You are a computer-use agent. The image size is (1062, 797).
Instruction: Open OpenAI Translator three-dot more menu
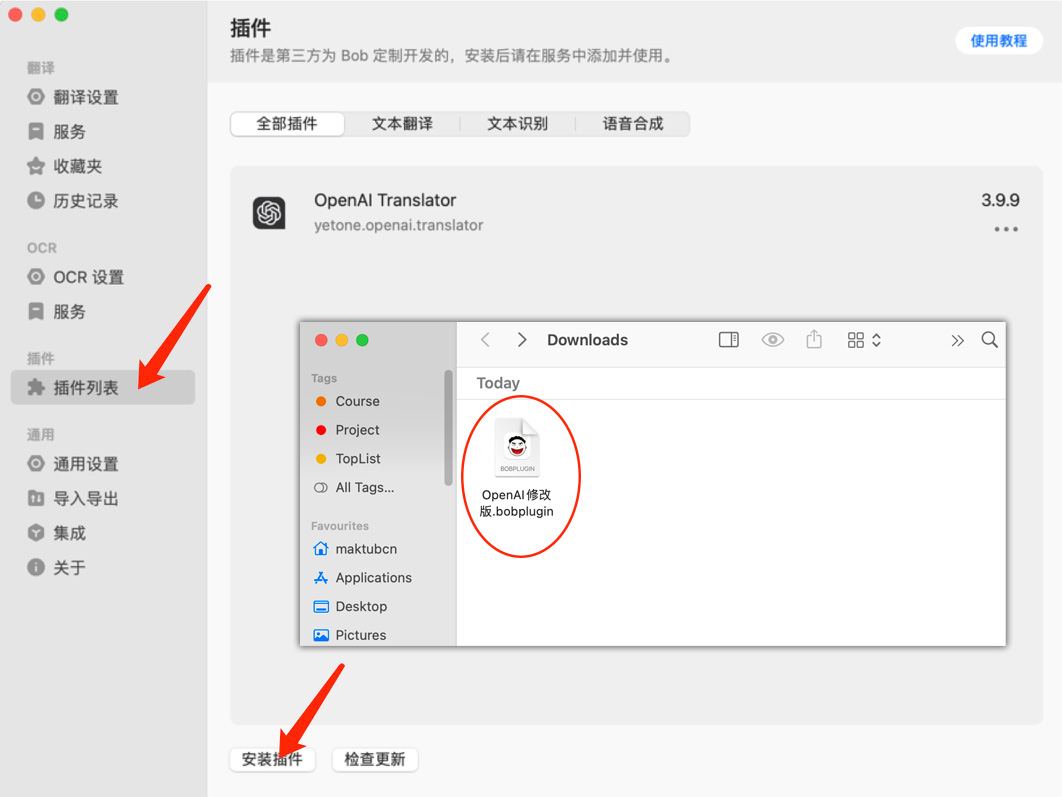click(x=1006, y=230)
